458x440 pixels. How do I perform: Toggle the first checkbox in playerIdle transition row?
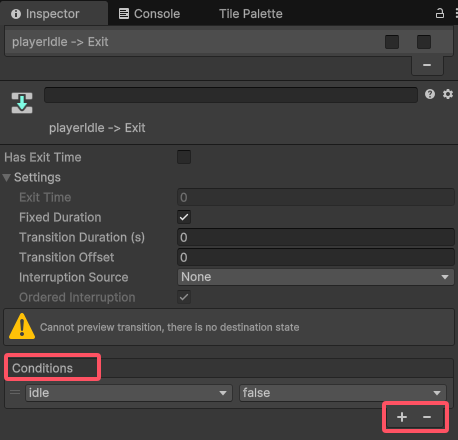click(x=392, y=42)
